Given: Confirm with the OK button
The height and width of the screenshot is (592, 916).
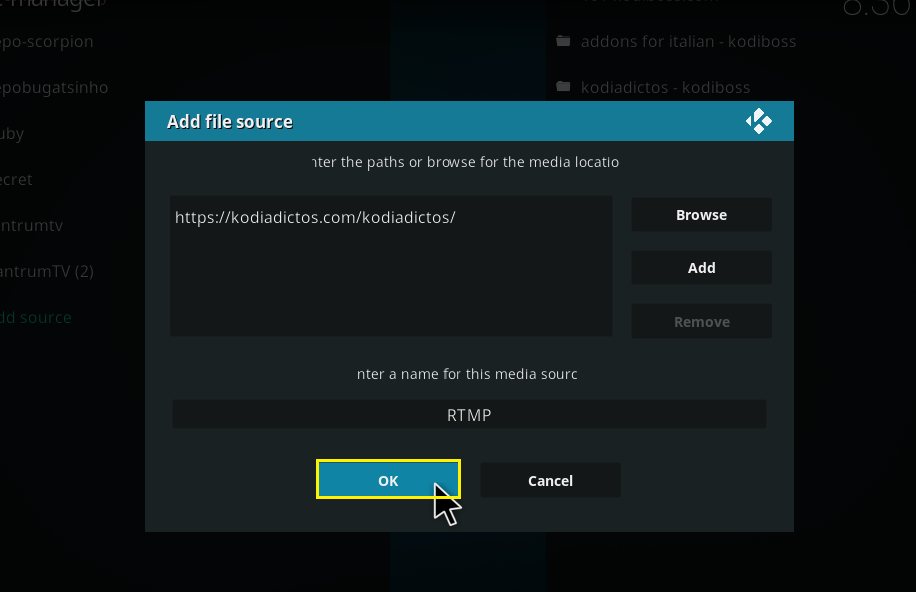Looking at the screenshot, I should tap(388, 480).
